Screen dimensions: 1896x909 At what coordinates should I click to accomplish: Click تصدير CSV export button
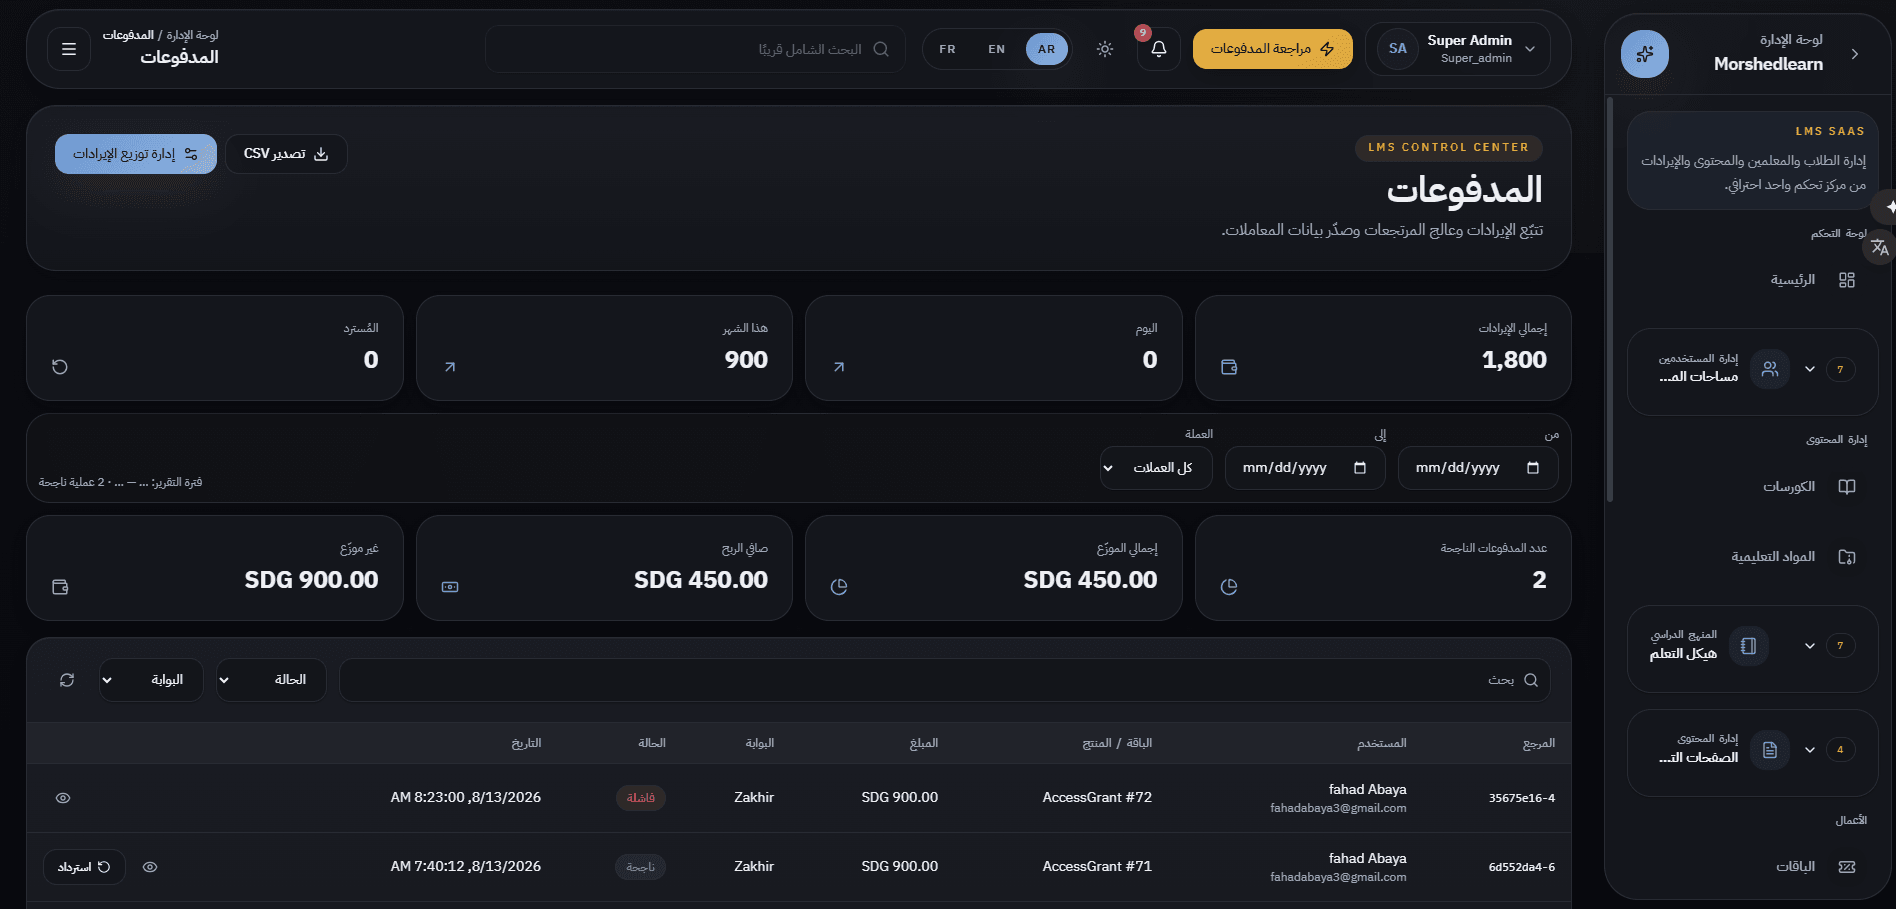[286, 154]
